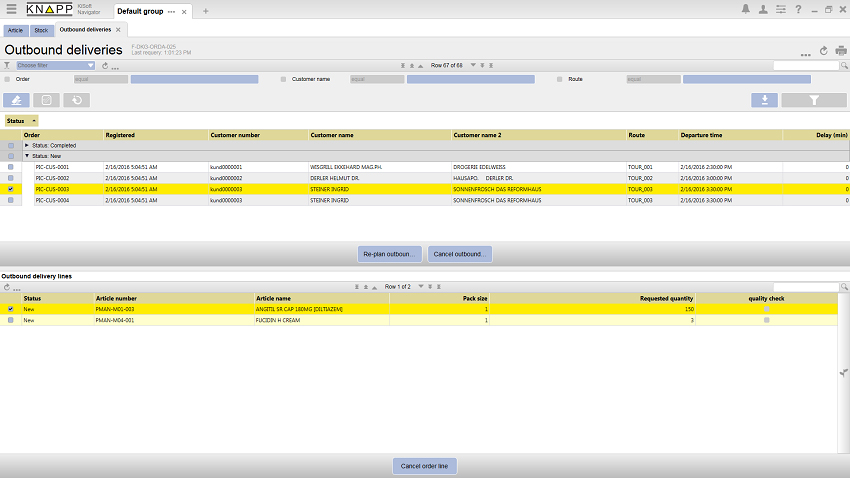Click the blue download export button

pos(764,100)
